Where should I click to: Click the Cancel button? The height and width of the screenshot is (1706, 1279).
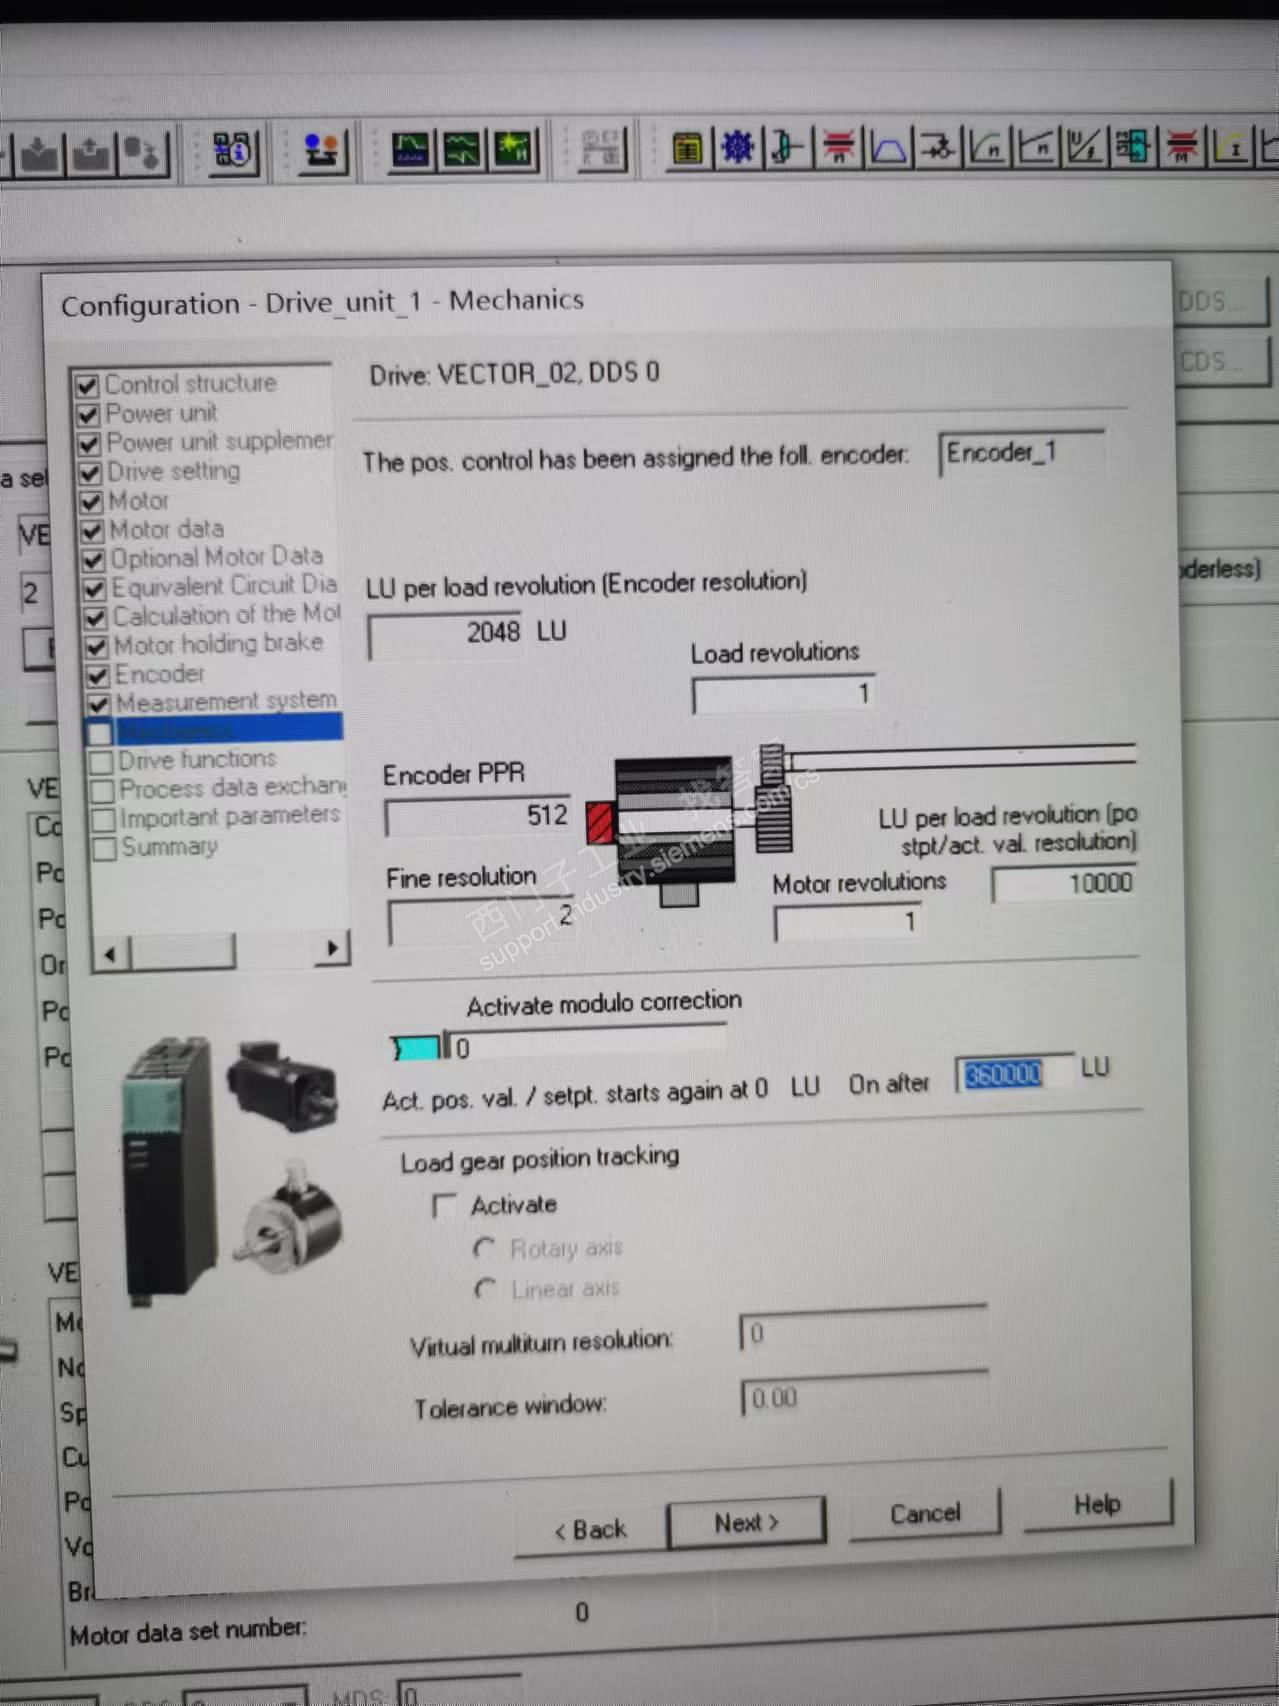click(x=925, y=1514)
